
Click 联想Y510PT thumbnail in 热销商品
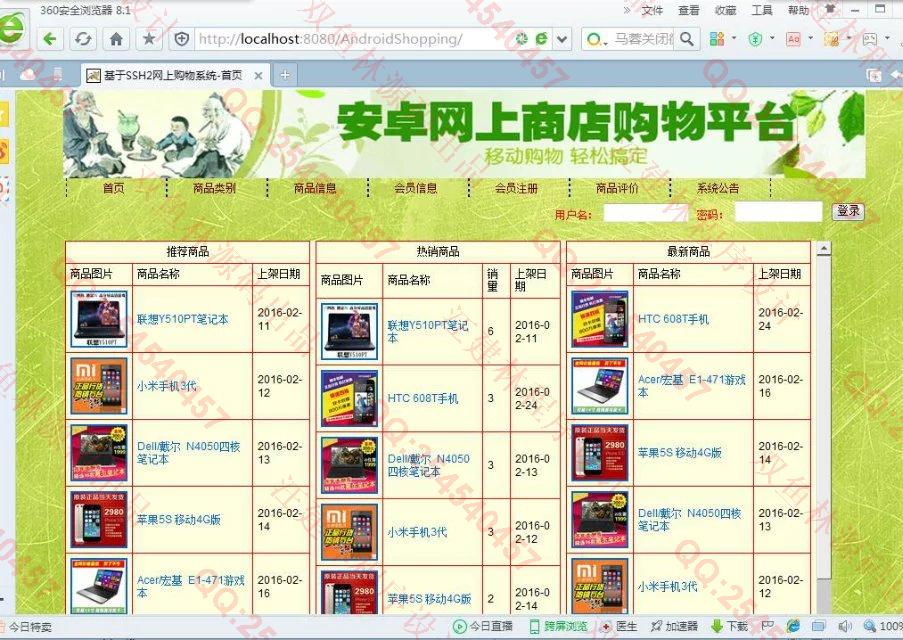(x=350, y=331)
